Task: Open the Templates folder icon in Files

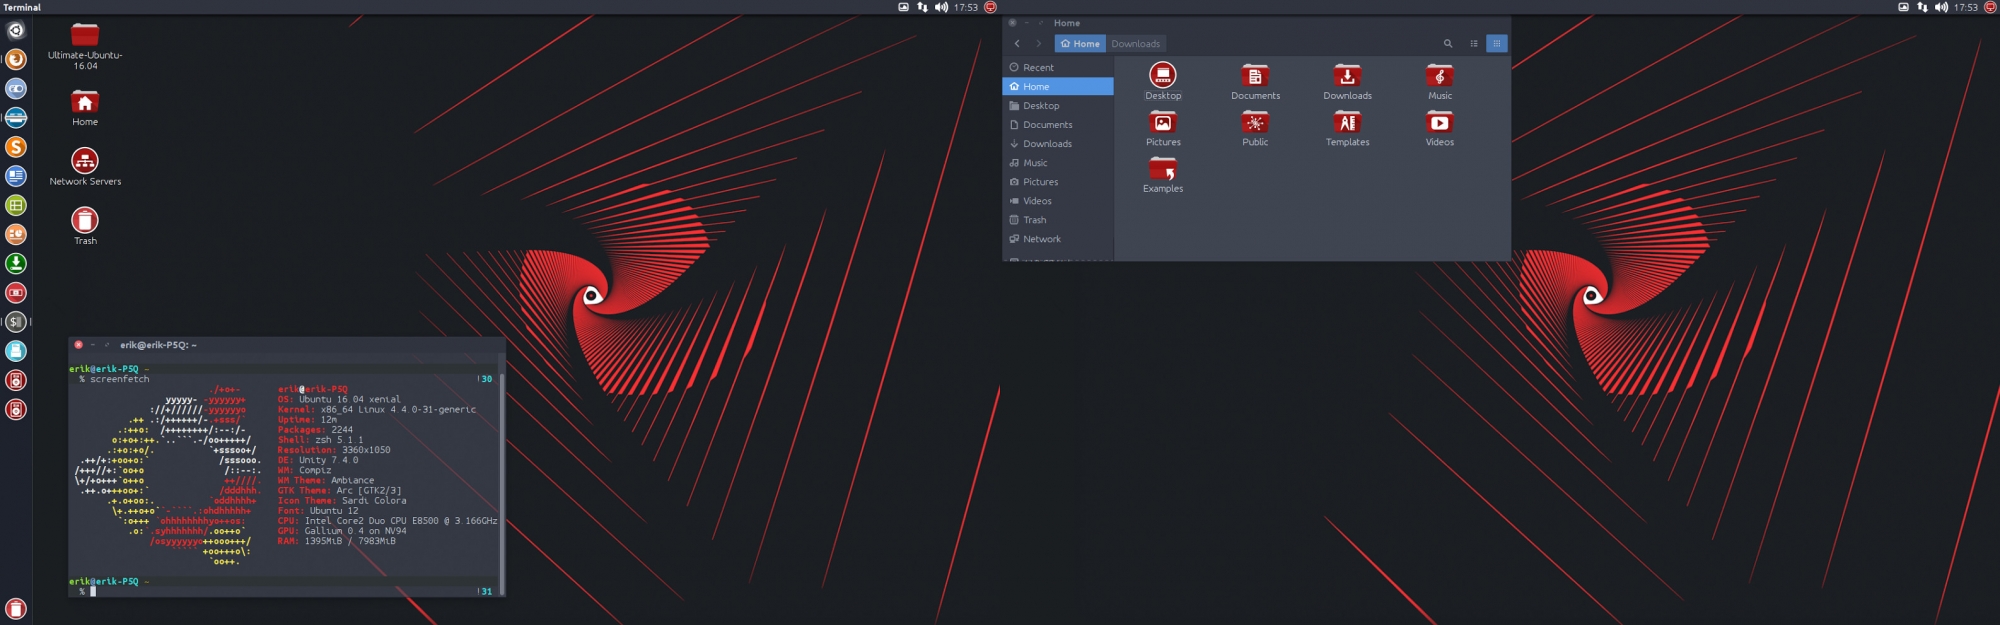Action: click(x=1347, y=128)
